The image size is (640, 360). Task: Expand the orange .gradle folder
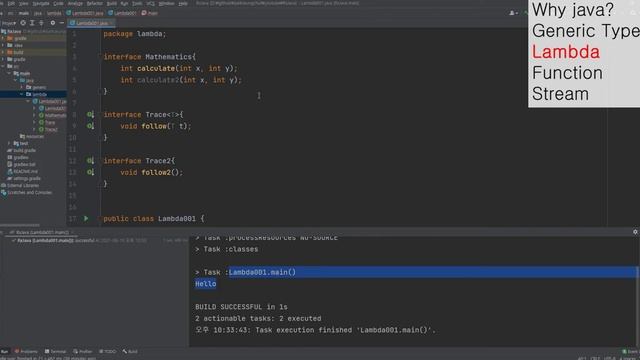pos(3,38)
